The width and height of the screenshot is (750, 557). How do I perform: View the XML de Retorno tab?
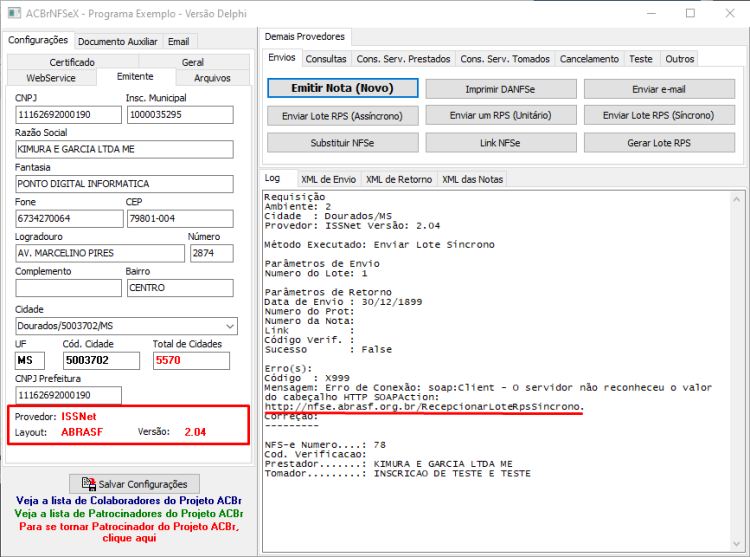pyautogui.click(x=399, y=180)
